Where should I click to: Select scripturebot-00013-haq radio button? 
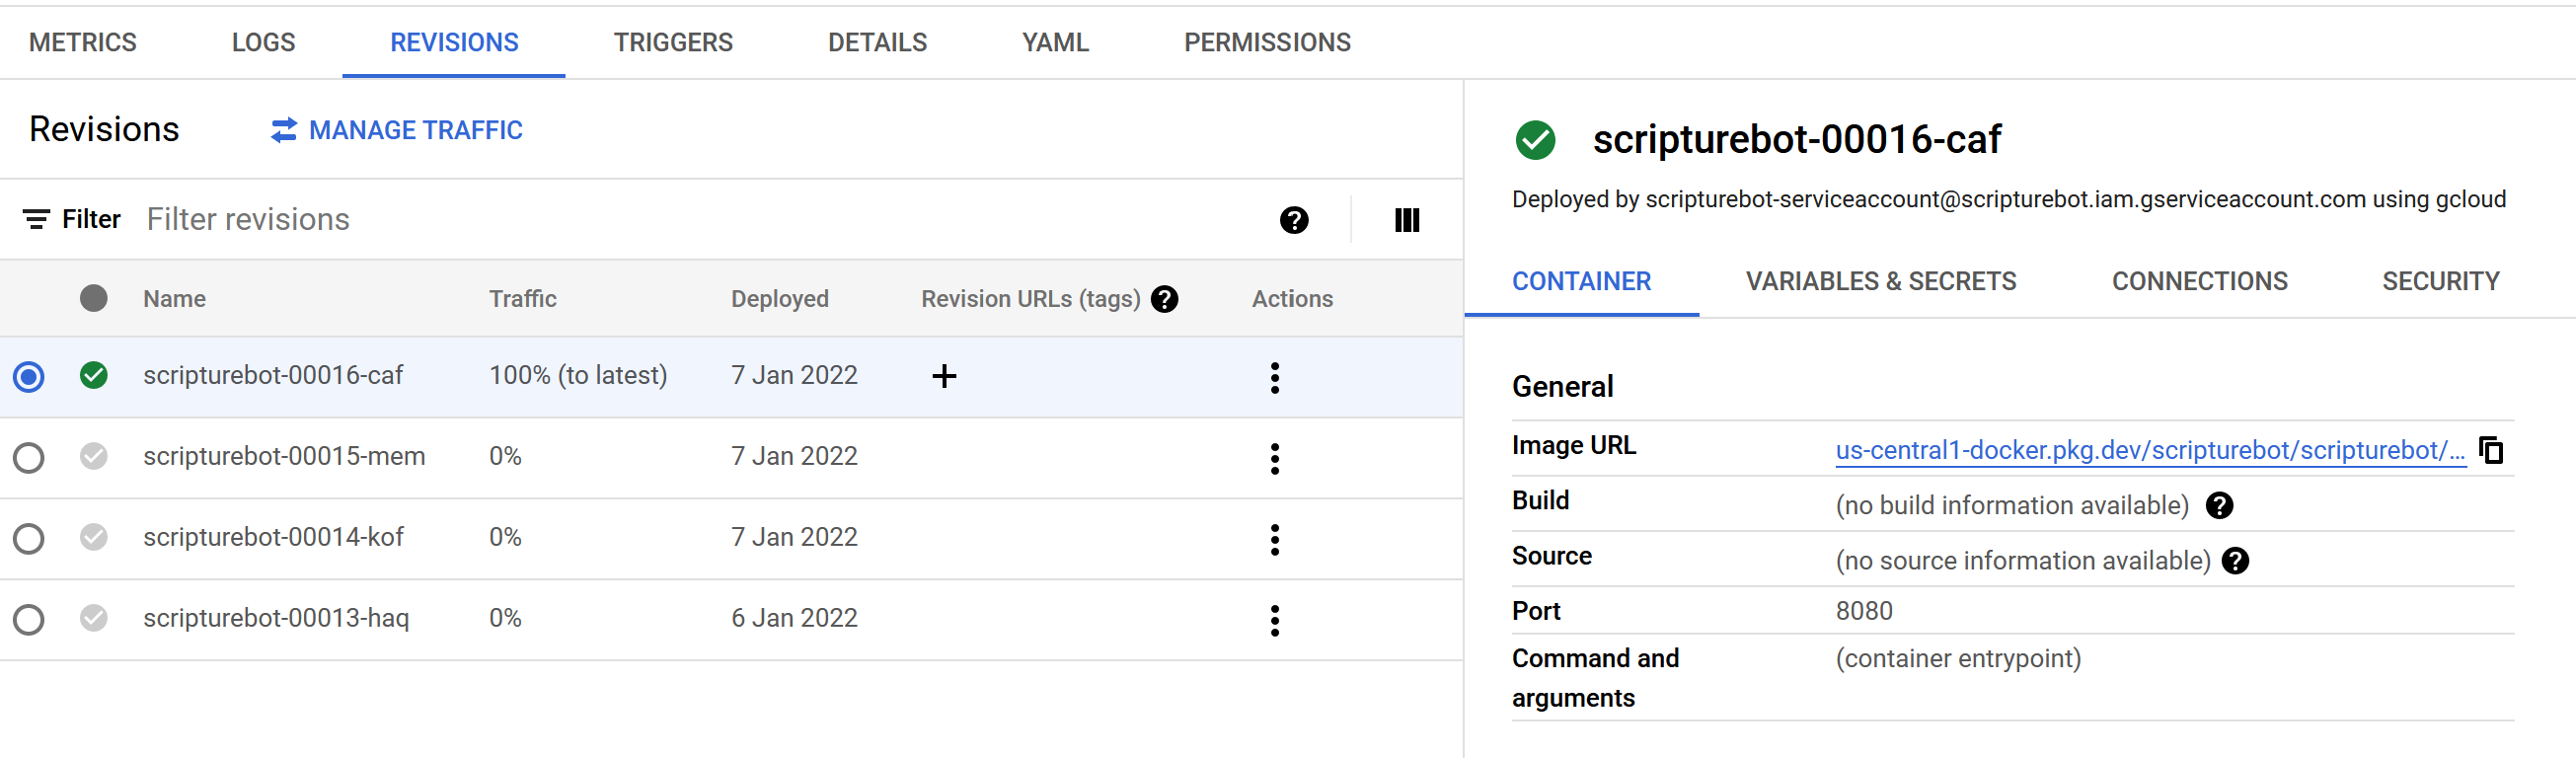pos(28,620)
